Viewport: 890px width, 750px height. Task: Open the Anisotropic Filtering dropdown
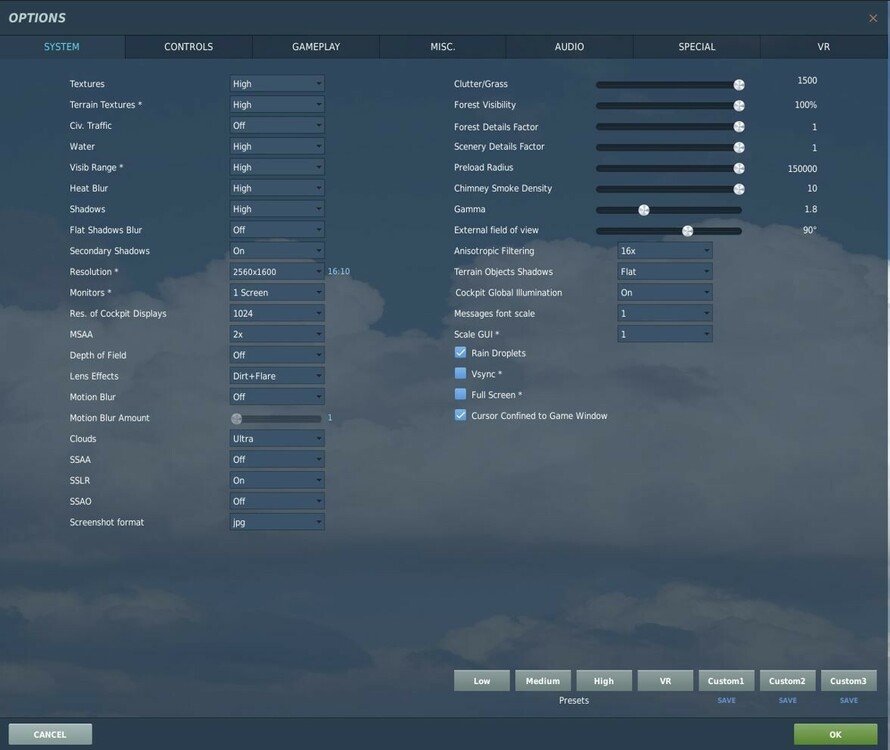(x=664, y=250)
